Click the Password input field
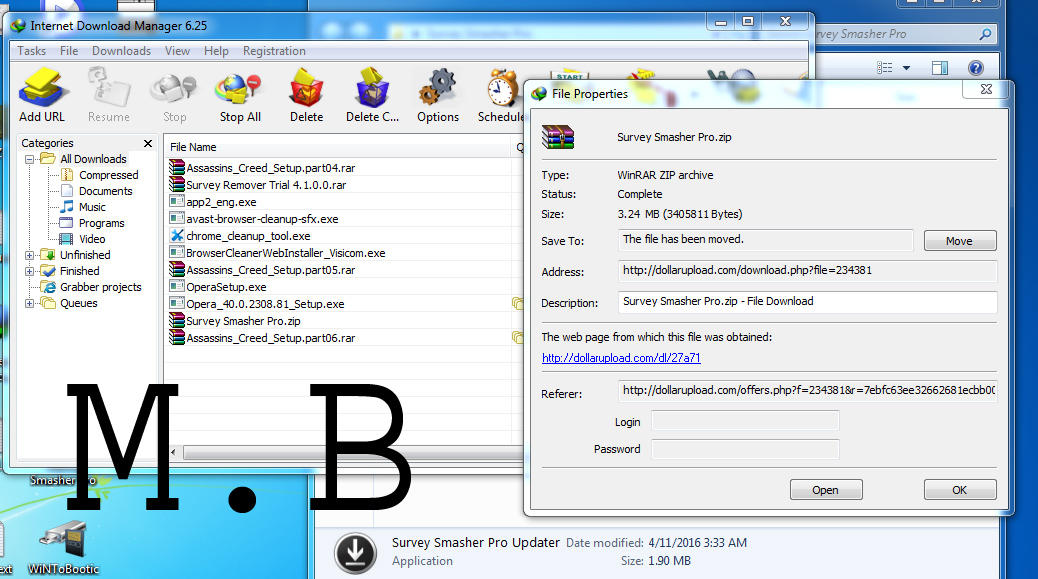 point(745,449)
